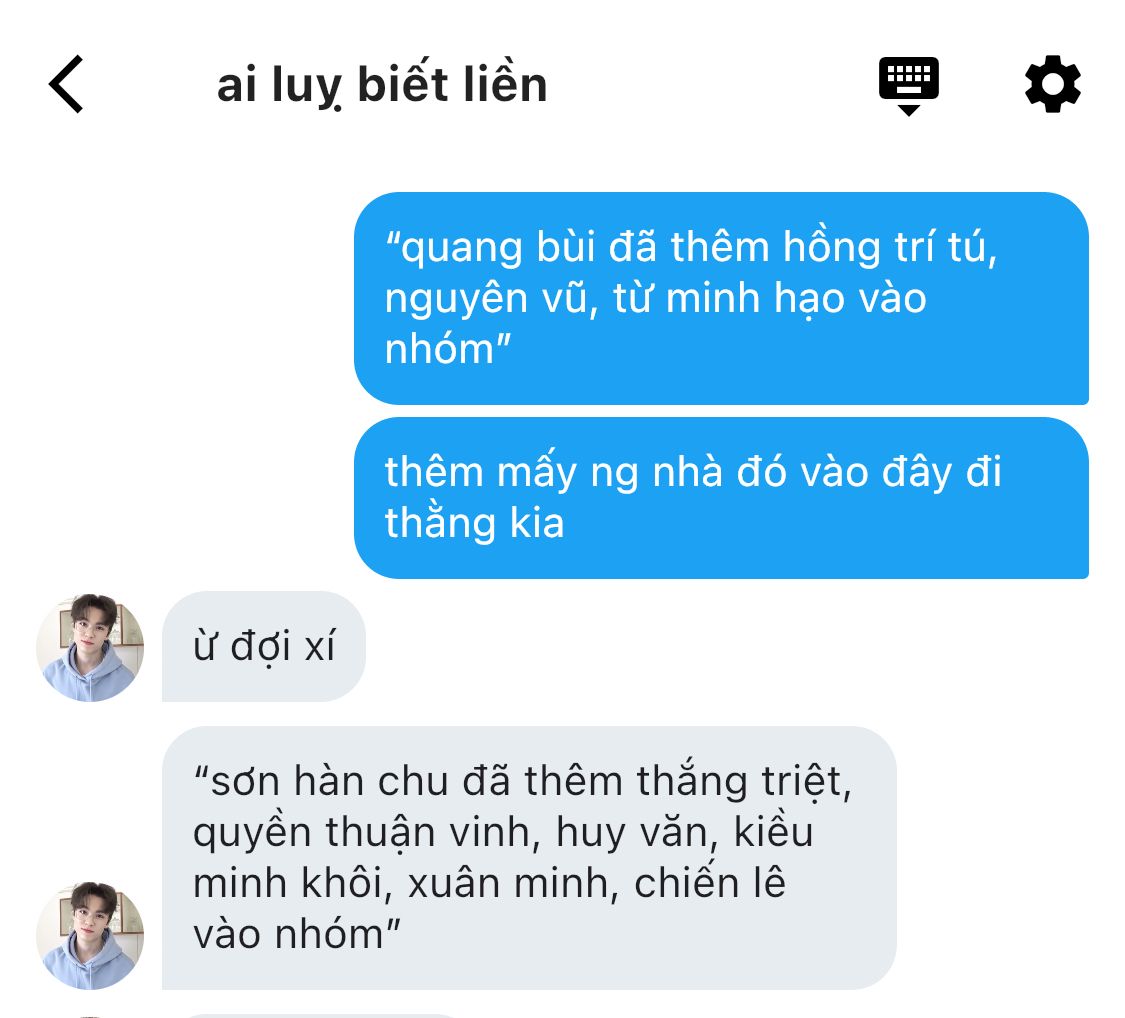Tap partially visible avatar at bottom edge

[90, 1016]
